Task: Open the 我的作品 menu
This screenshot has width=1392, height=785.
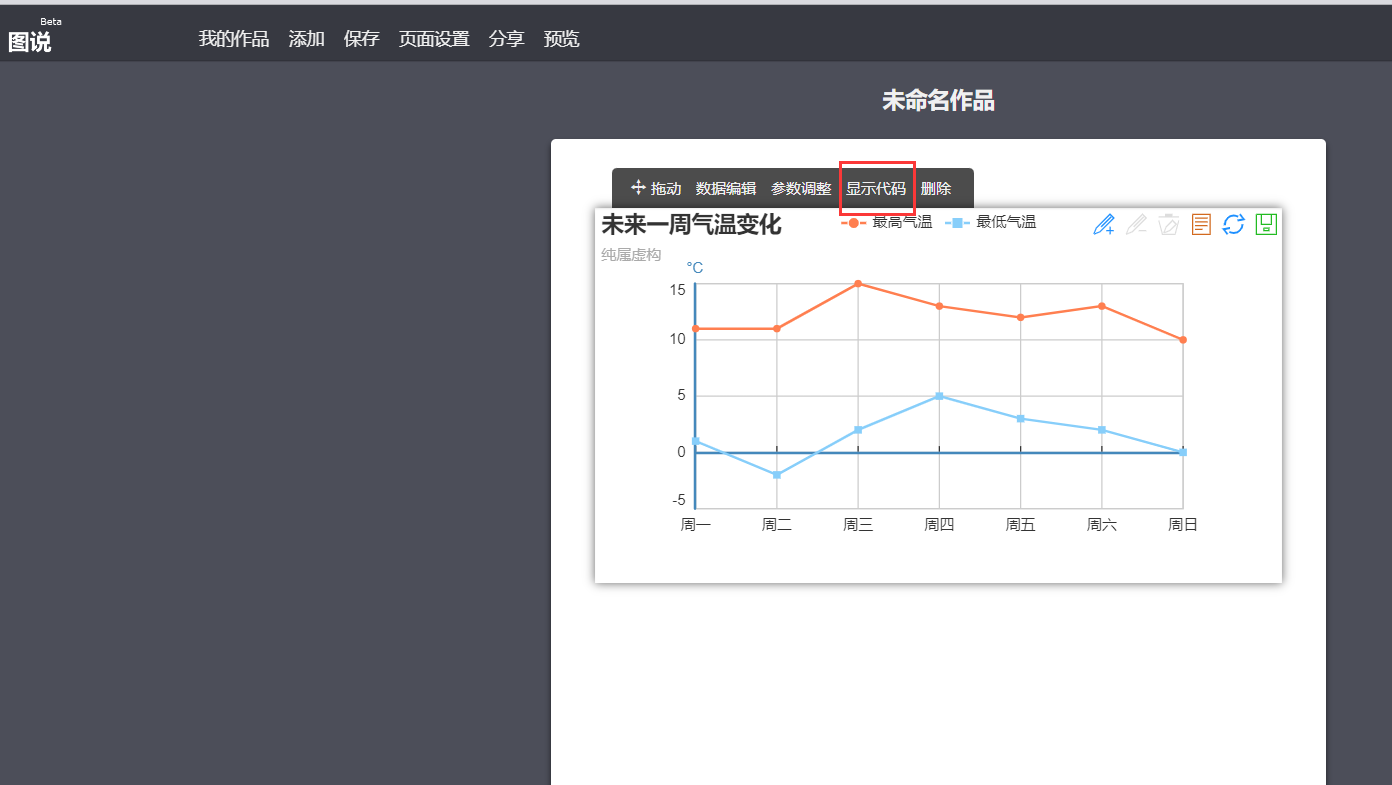Action: [x=233, y=39]
